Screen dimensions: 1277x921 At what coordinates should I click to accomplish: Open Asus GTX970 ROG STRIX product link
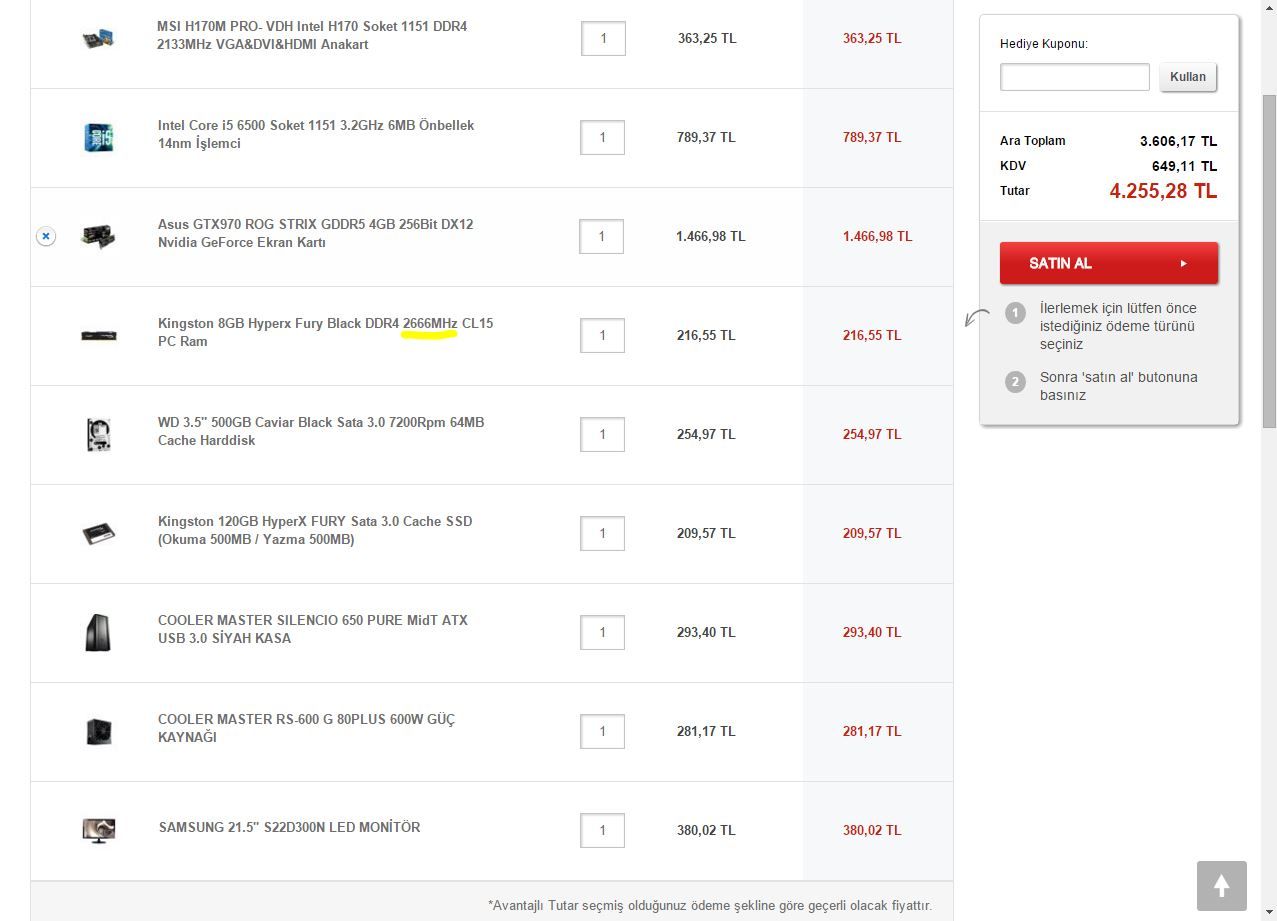click(315, 233)
